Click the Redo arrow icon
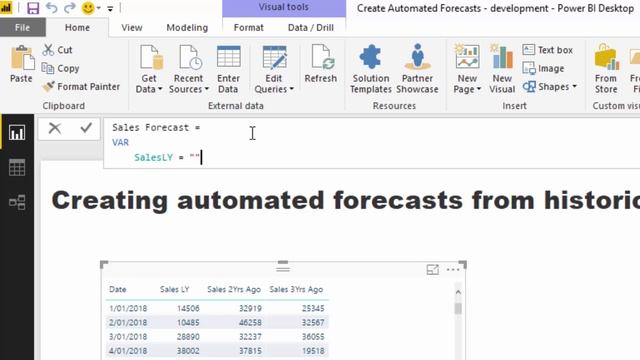 (x=70, y=8)
